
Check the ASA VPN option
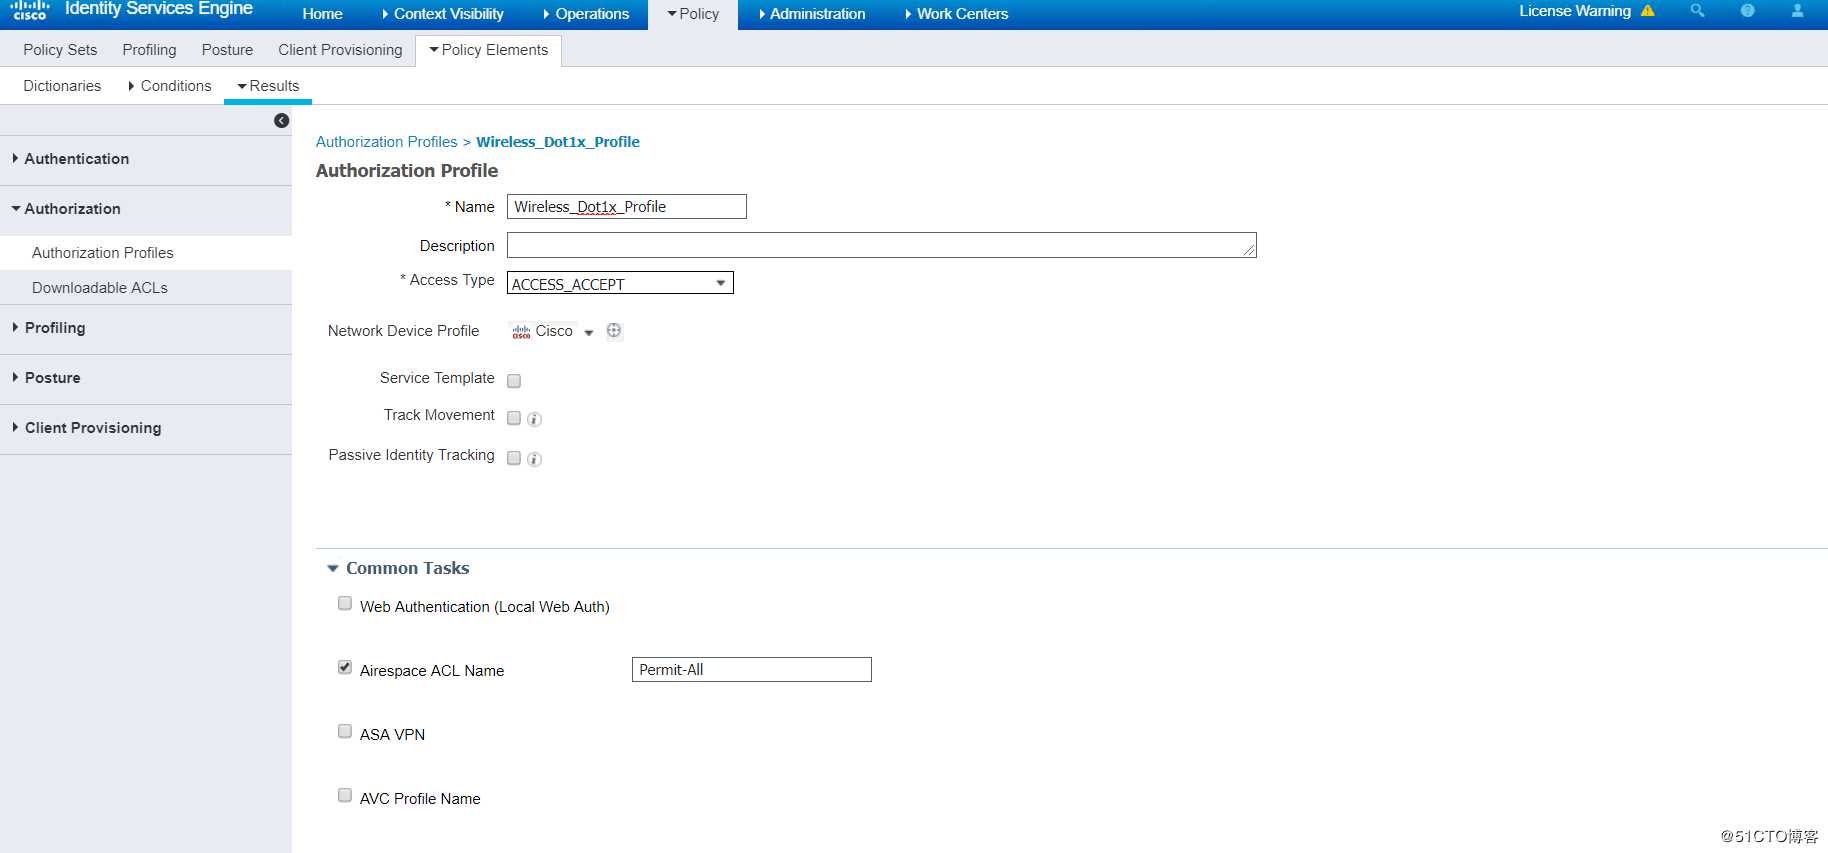pyautogui.click(x=345, y=731)
